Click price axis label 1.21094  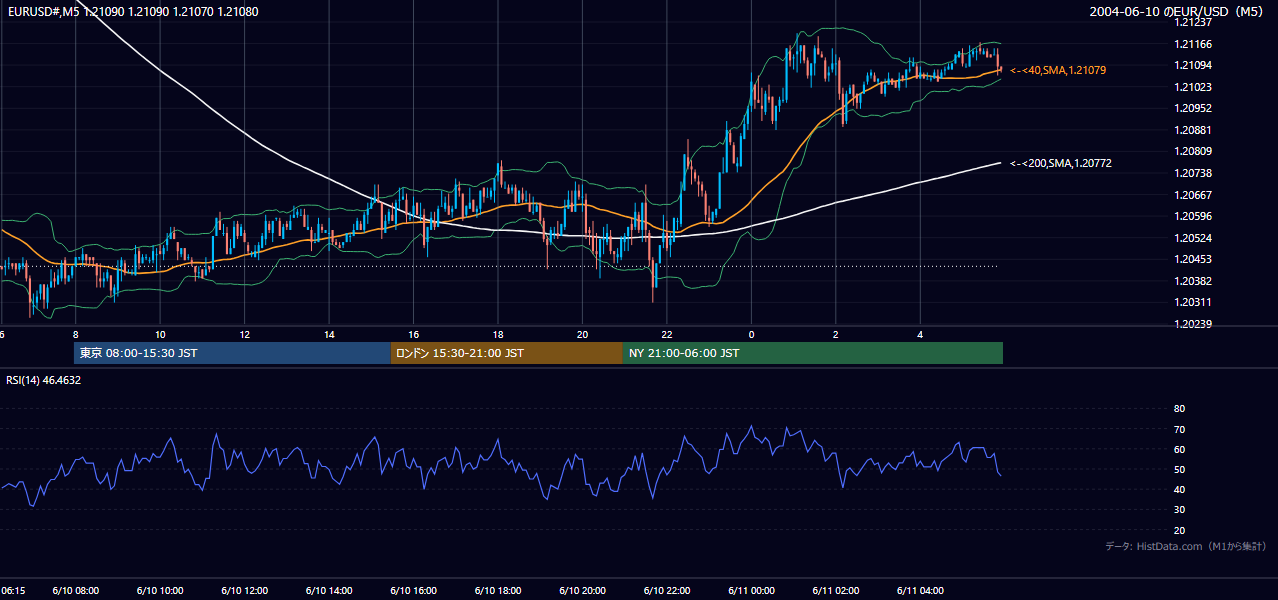1192,65
